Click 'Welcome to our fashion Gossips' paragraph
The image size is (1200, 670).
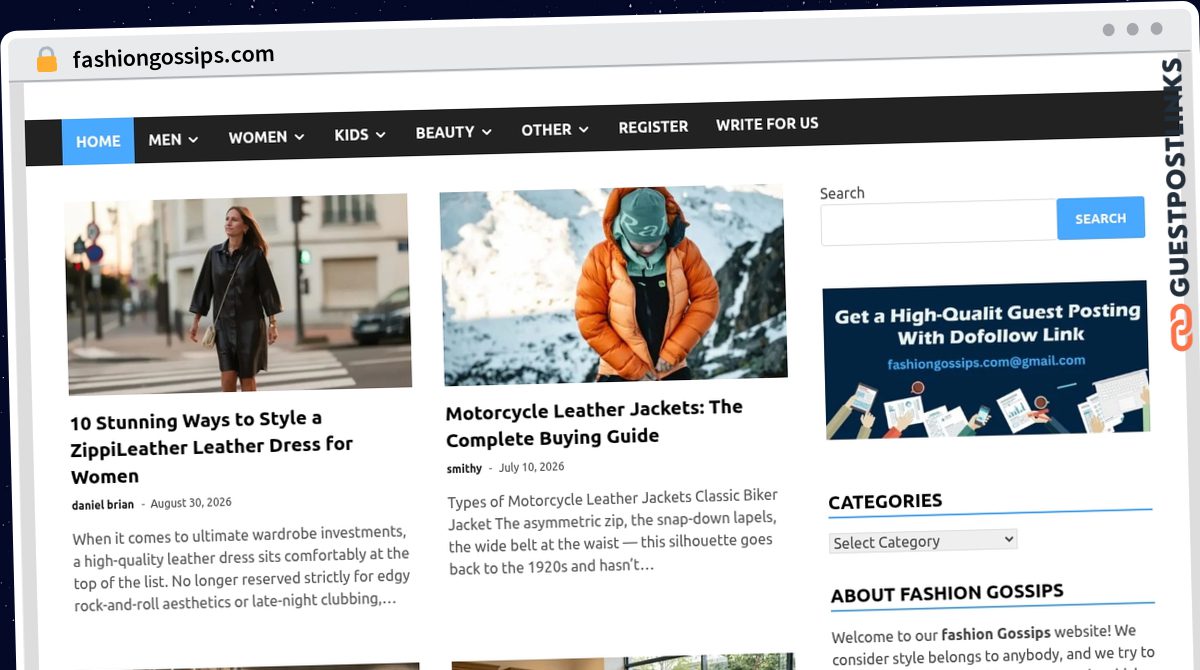994,646
